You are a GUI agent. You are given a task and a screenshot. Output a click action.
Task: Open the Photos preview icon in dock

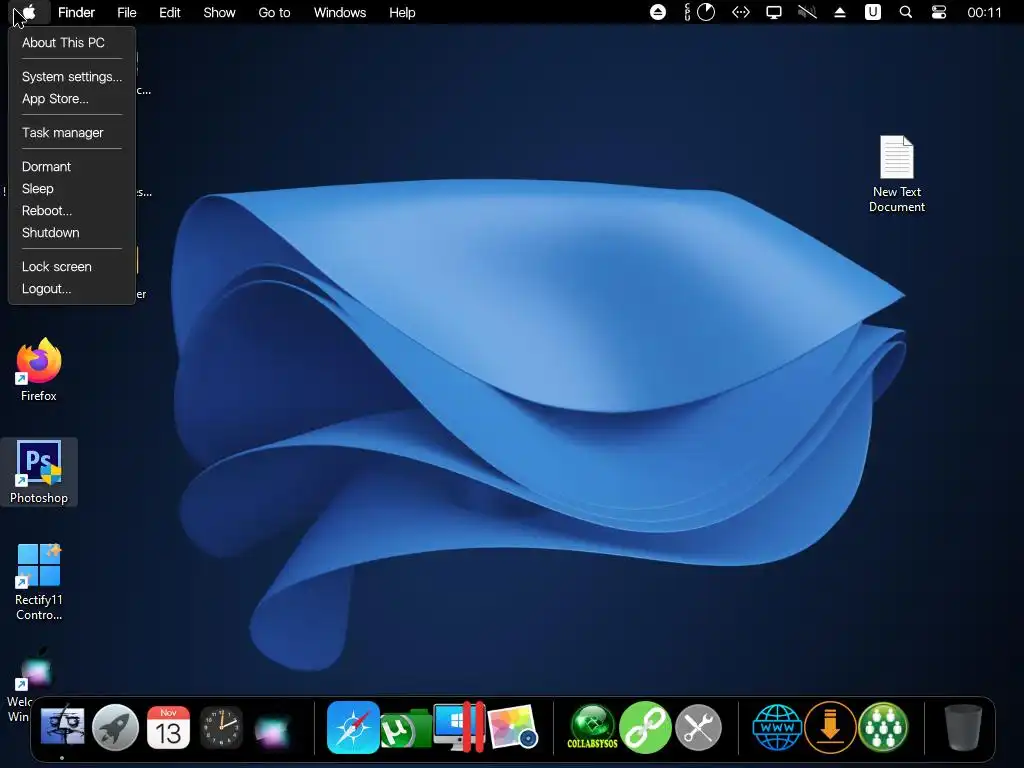(x=513, y=727)
